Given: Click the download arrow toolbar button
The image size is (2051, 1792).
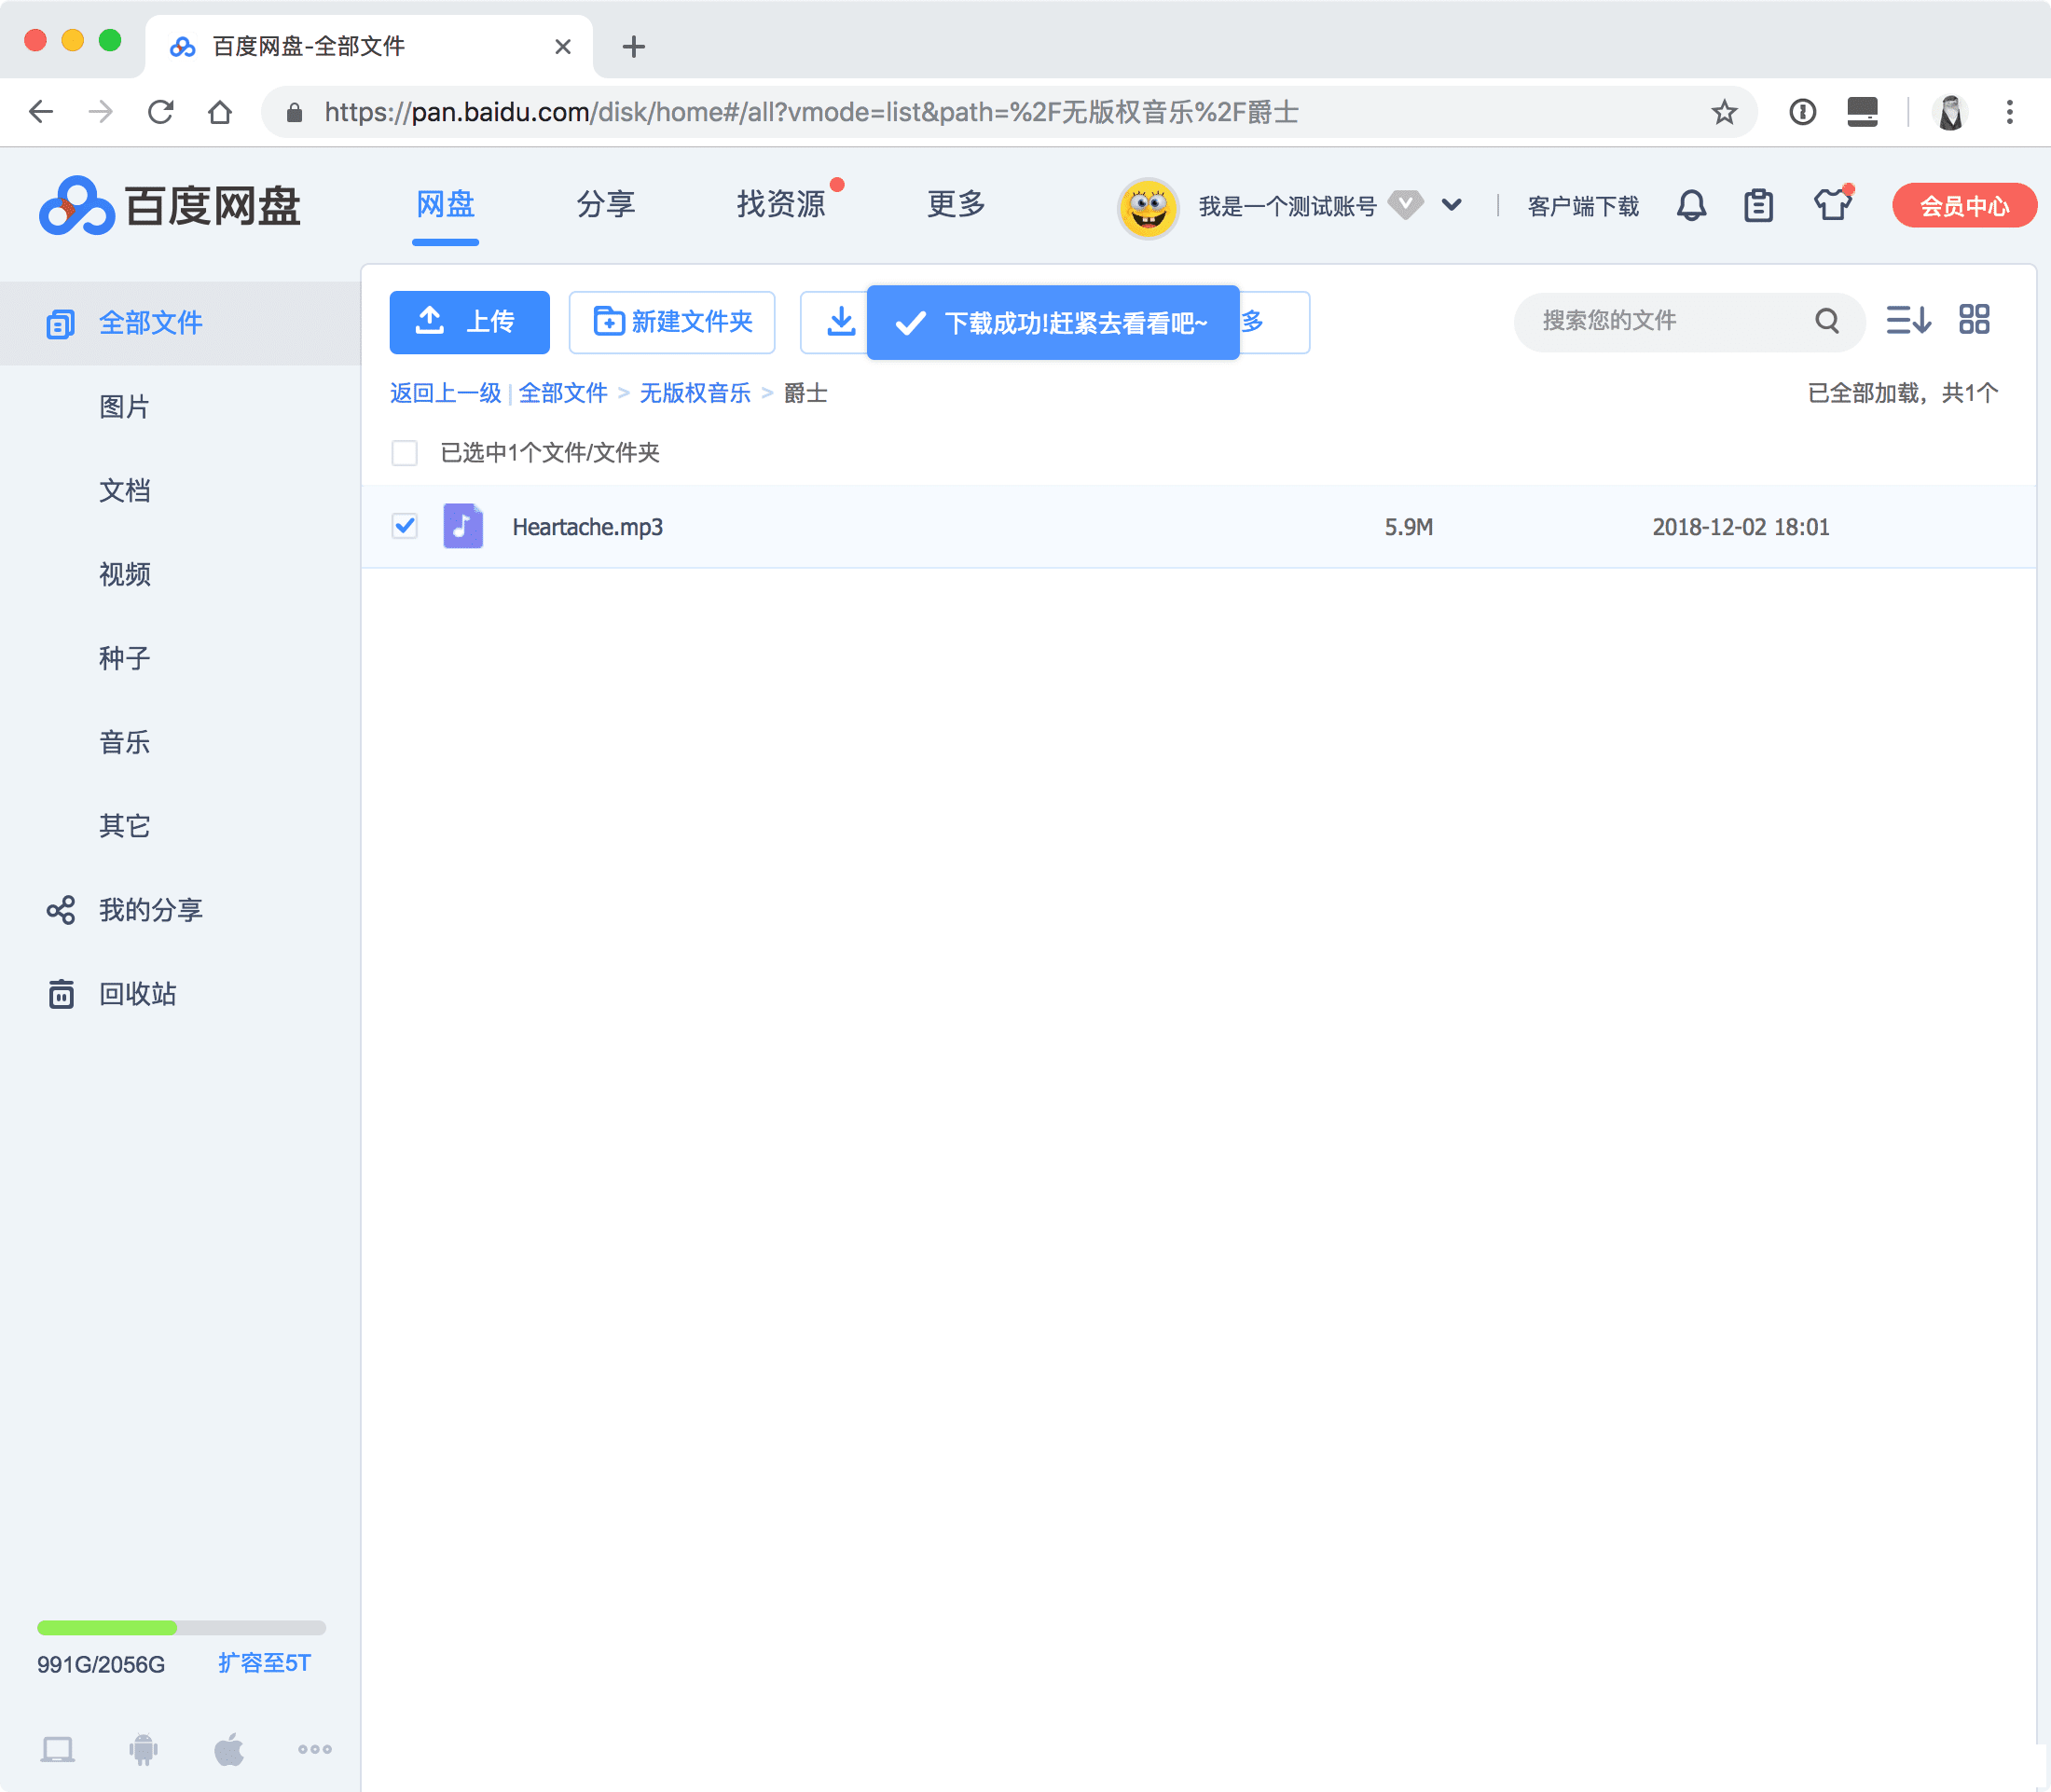Looking at the screenshot, I should tap(840, 322).
